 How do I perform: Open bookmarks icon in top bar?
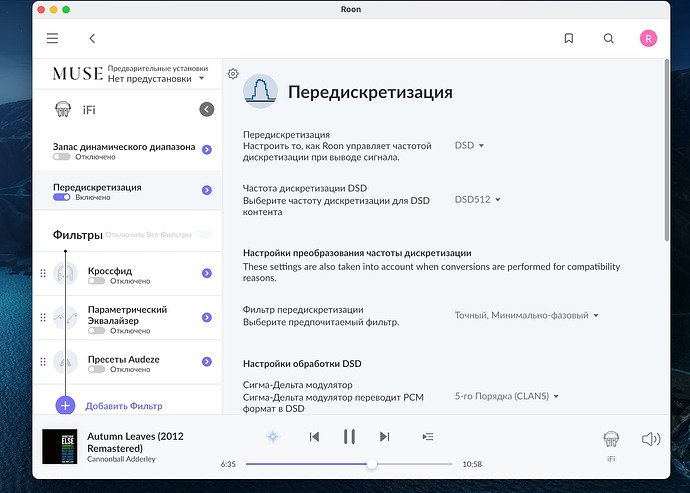tap(569, 38)
